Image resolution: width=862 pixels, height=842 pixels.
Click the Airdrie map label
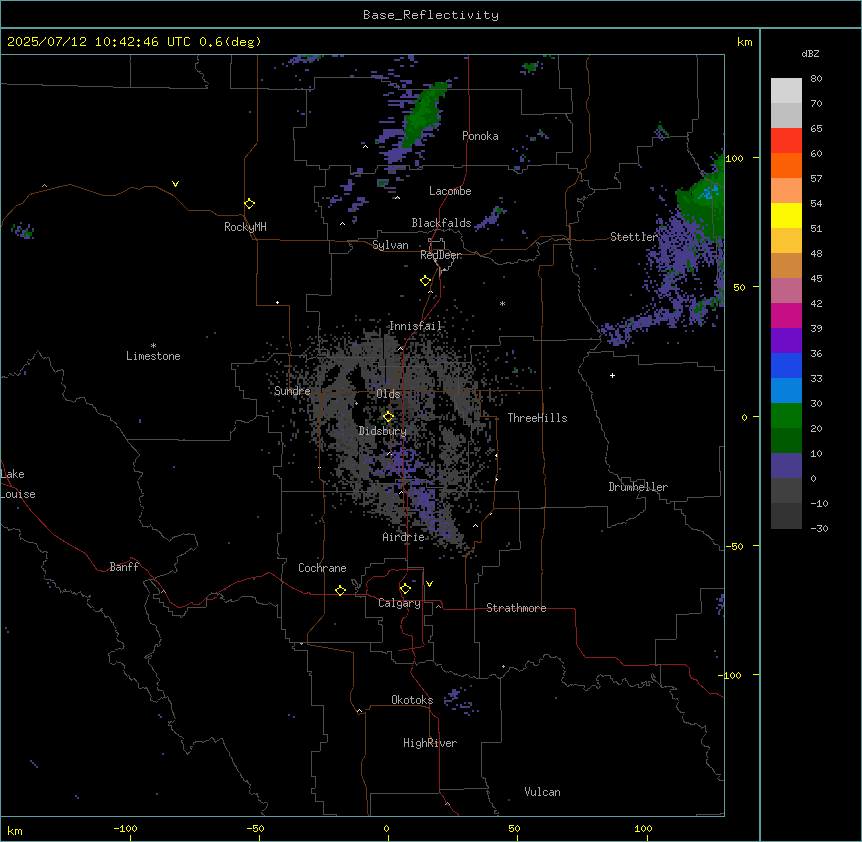403,537
